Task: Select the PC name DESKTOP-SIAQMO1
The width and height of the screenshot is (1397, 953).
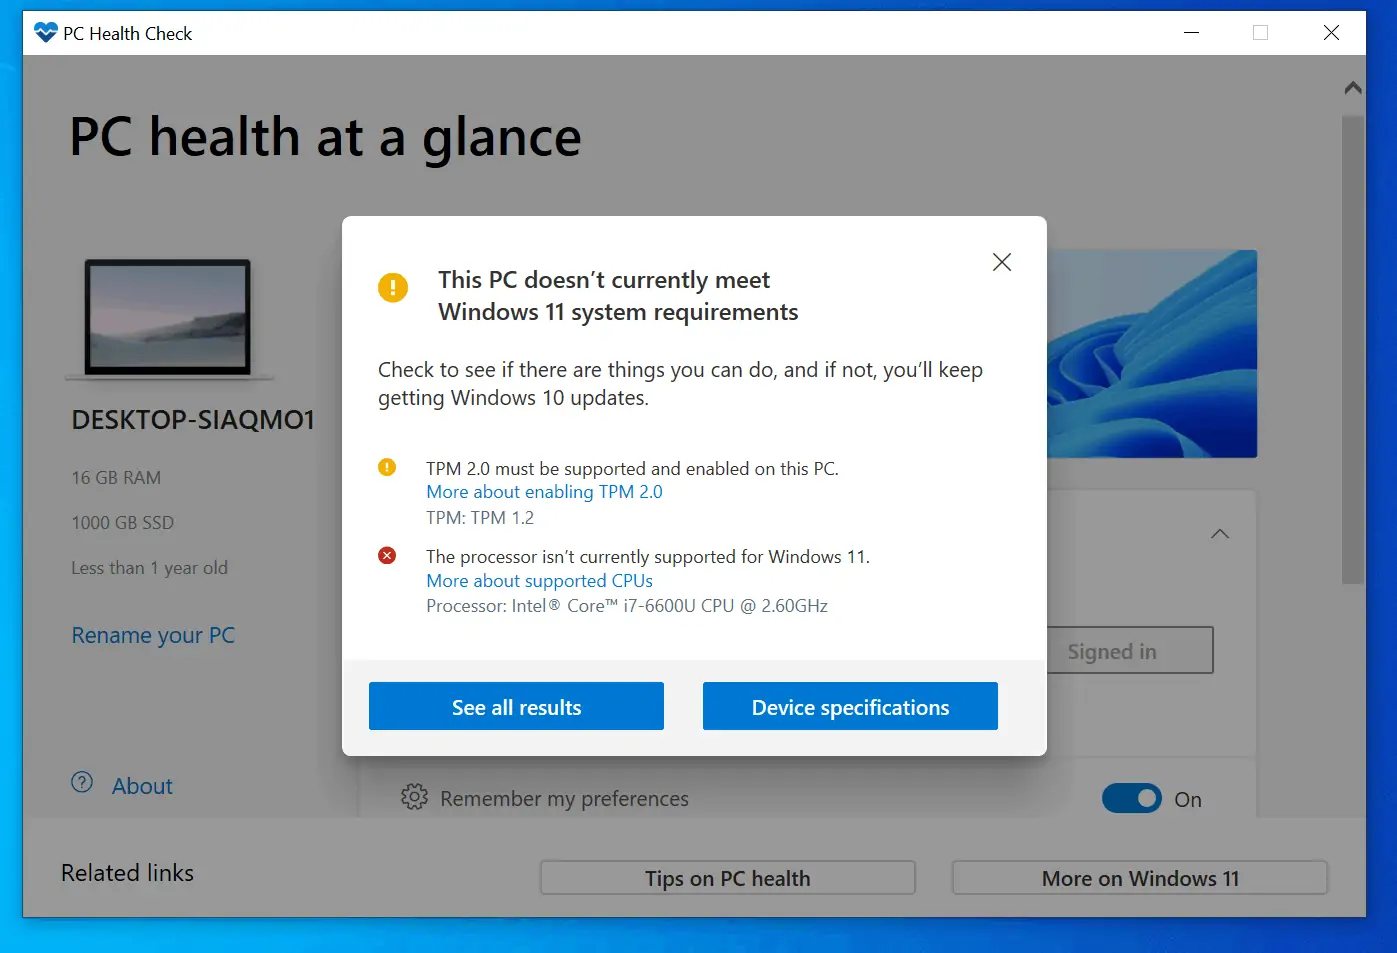Action: pos(193,420)
